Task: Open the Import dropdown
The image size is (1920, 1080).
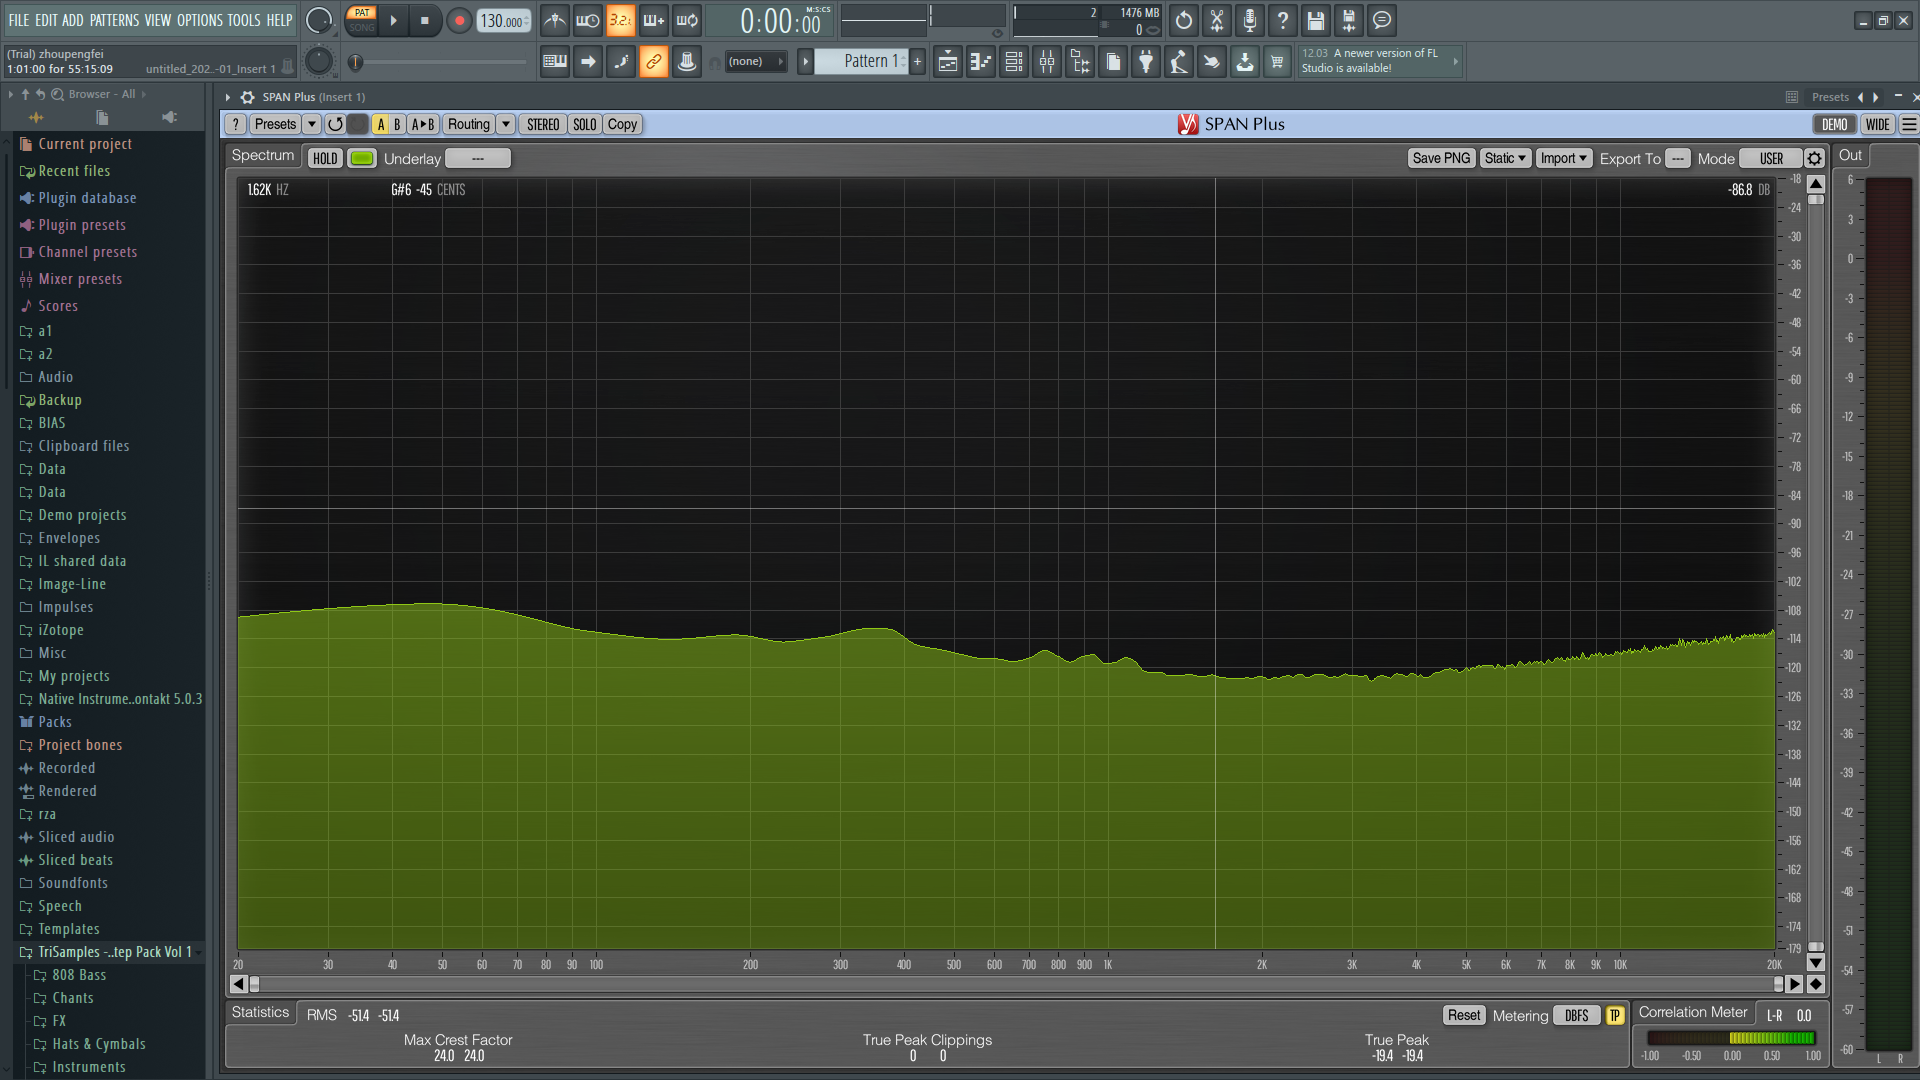Action: pyautogui.click(x=1564, y=158)
